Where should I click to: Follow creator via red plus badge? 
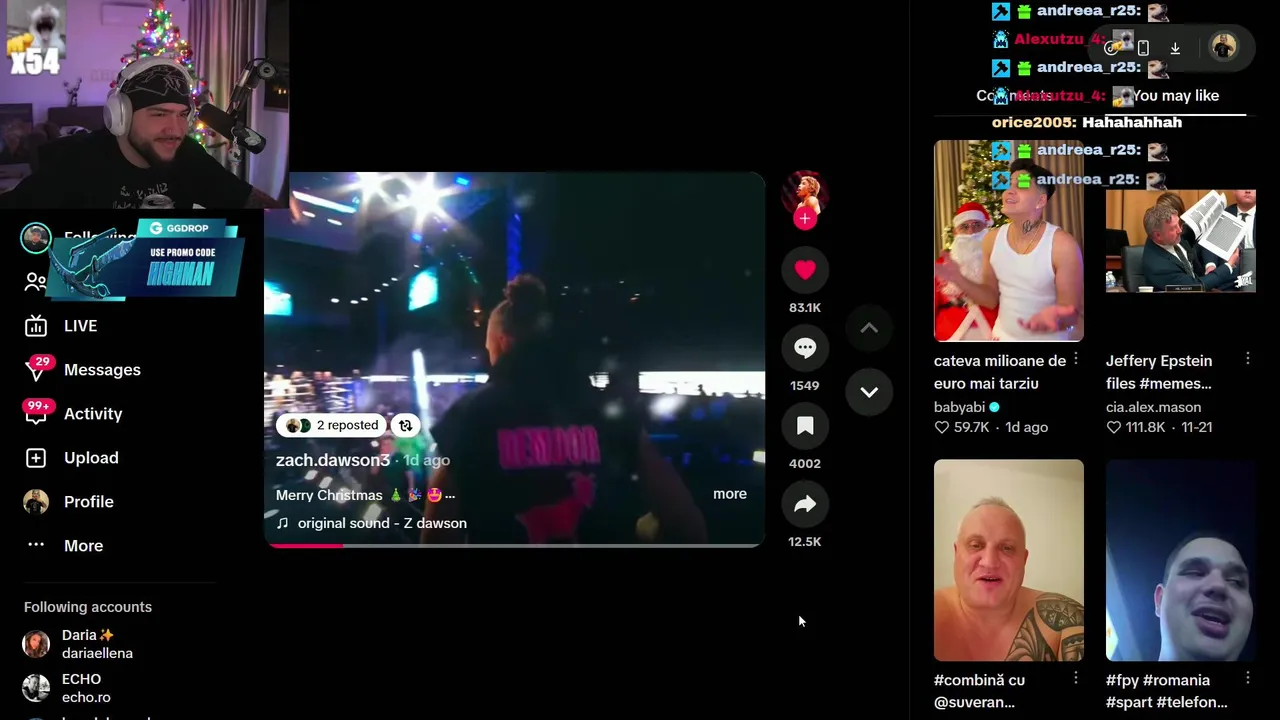click(x=805, y=218)
